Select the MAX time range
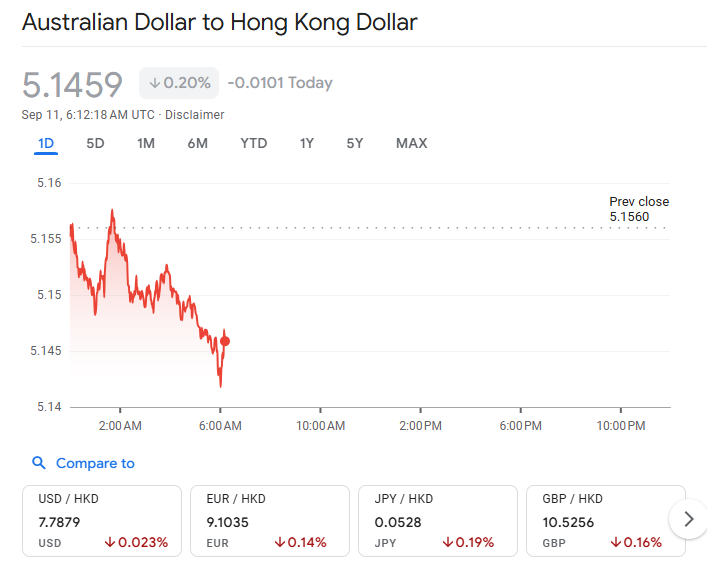707x562 pixels. [x=411, y=143]
